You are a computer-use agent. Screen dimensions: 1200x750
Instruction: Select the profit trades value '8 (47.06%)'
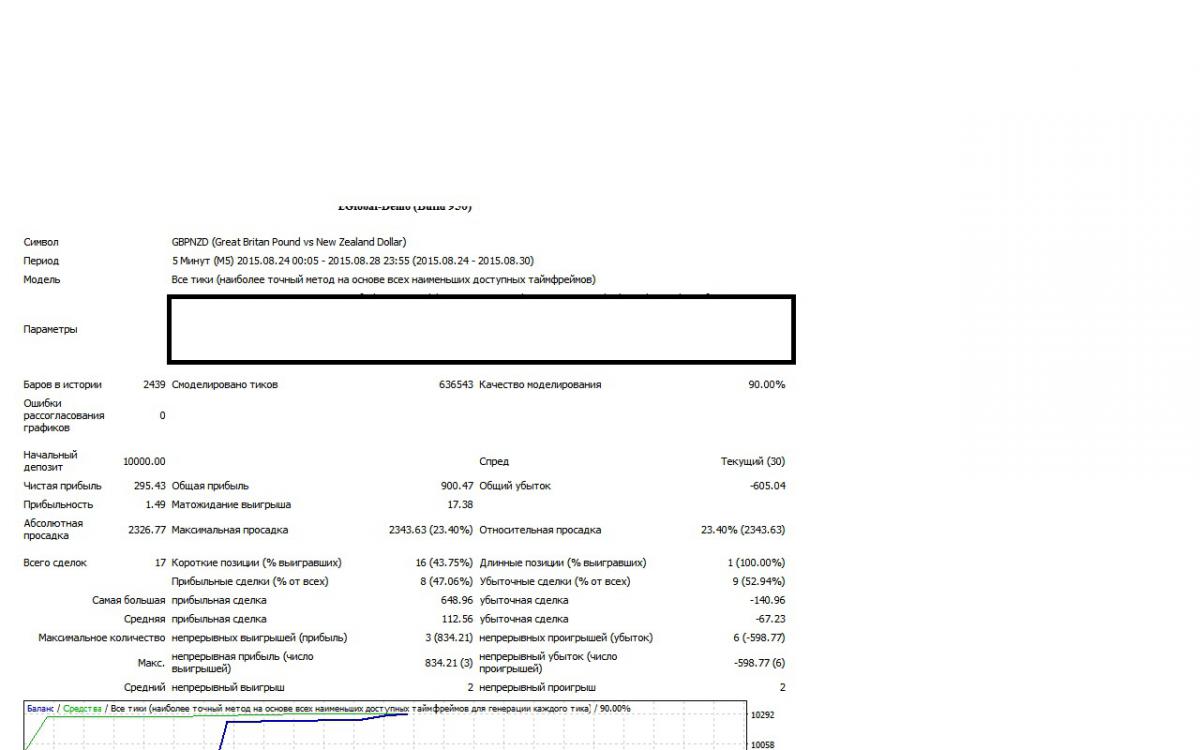click(x=447, y=582)
